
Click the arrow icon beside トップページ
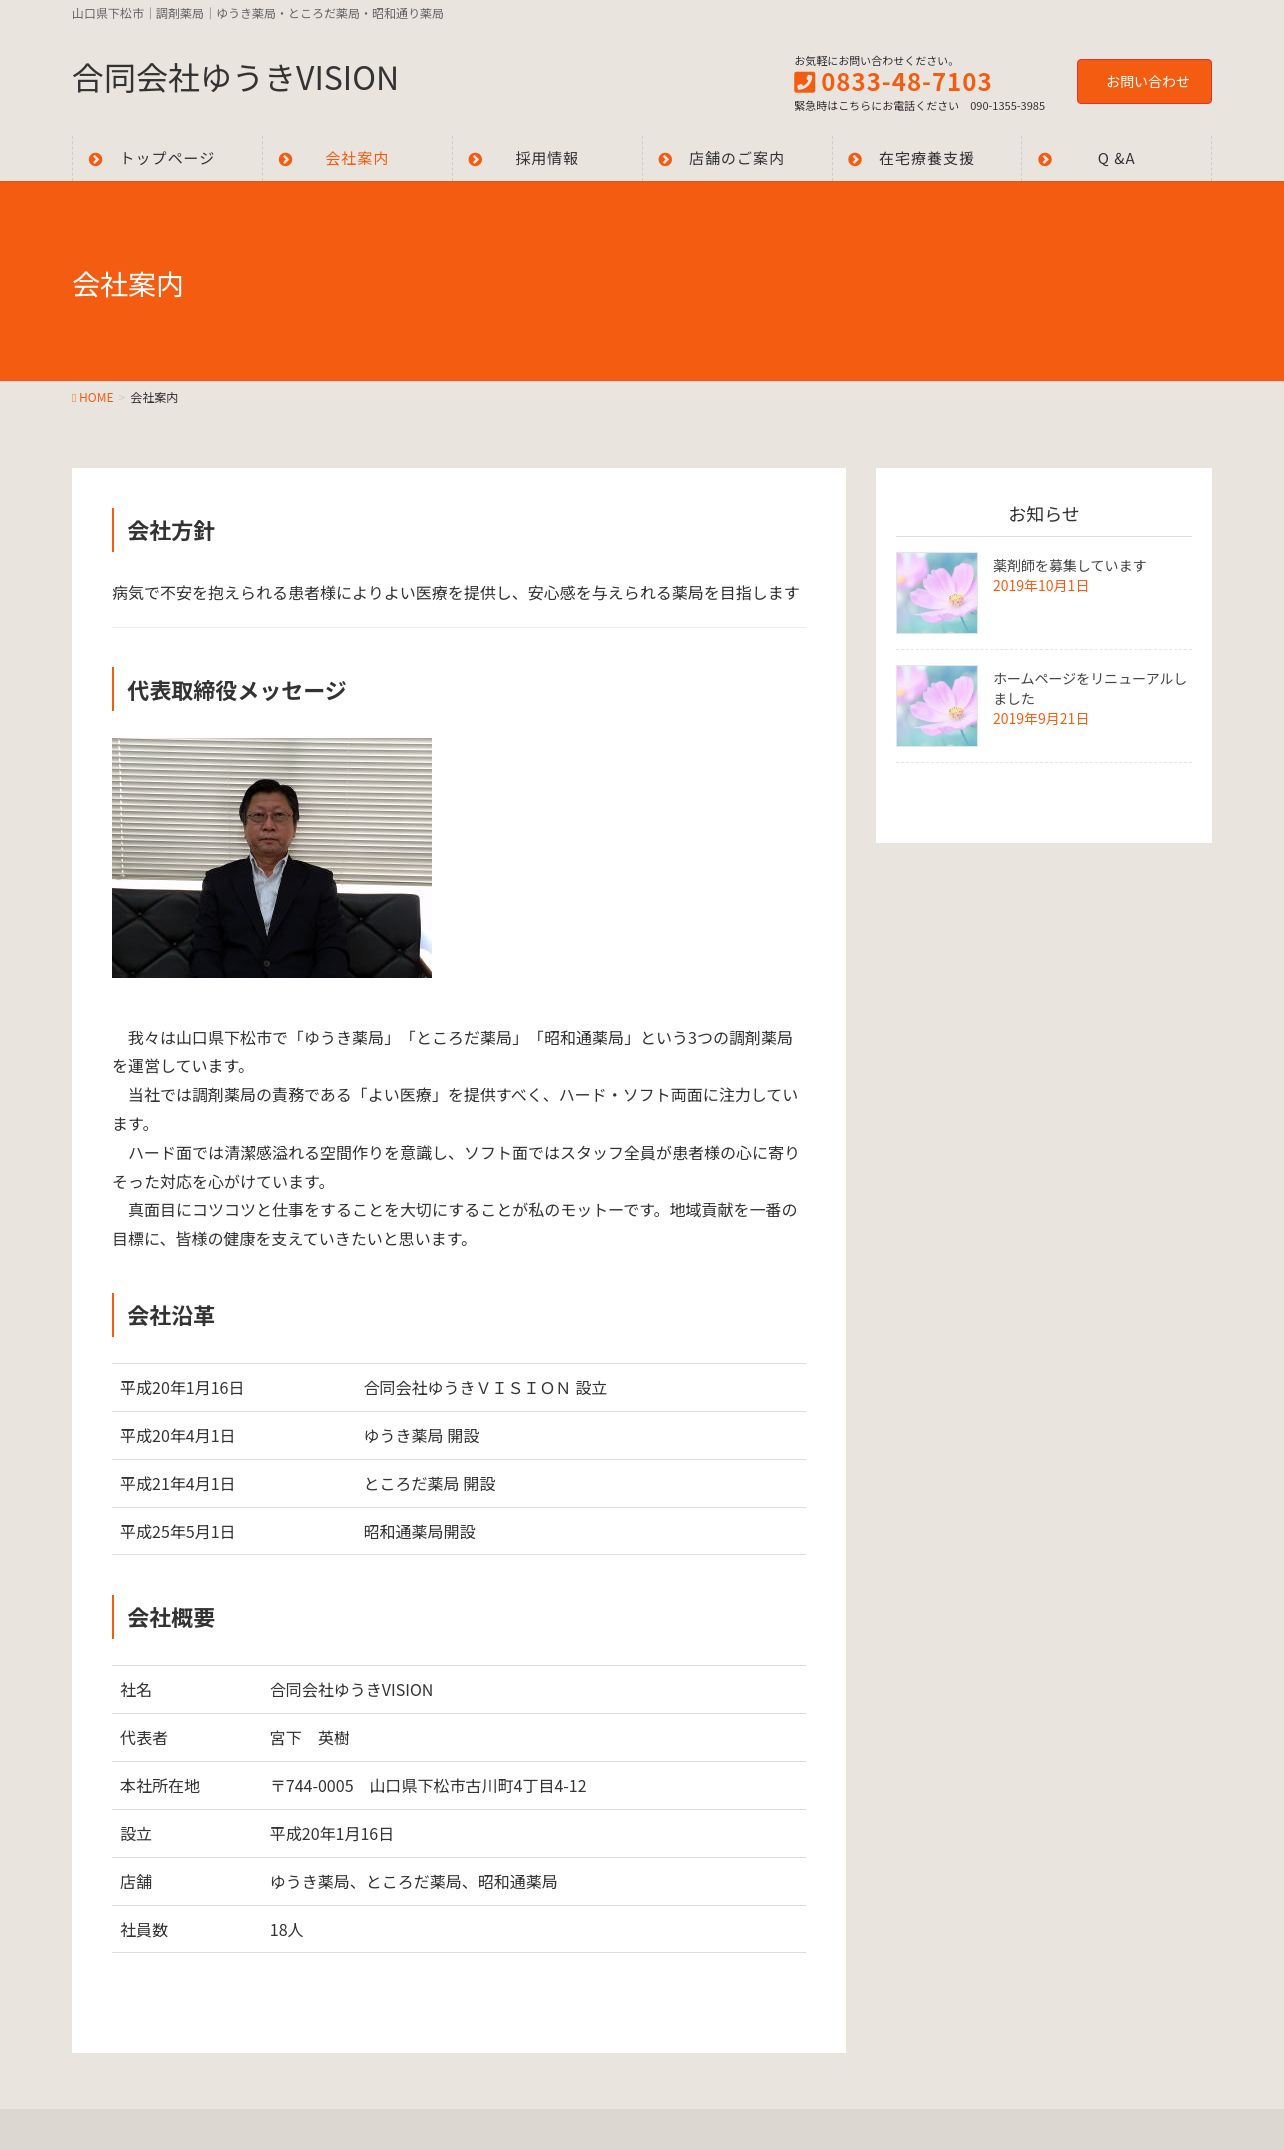point(96,159)
